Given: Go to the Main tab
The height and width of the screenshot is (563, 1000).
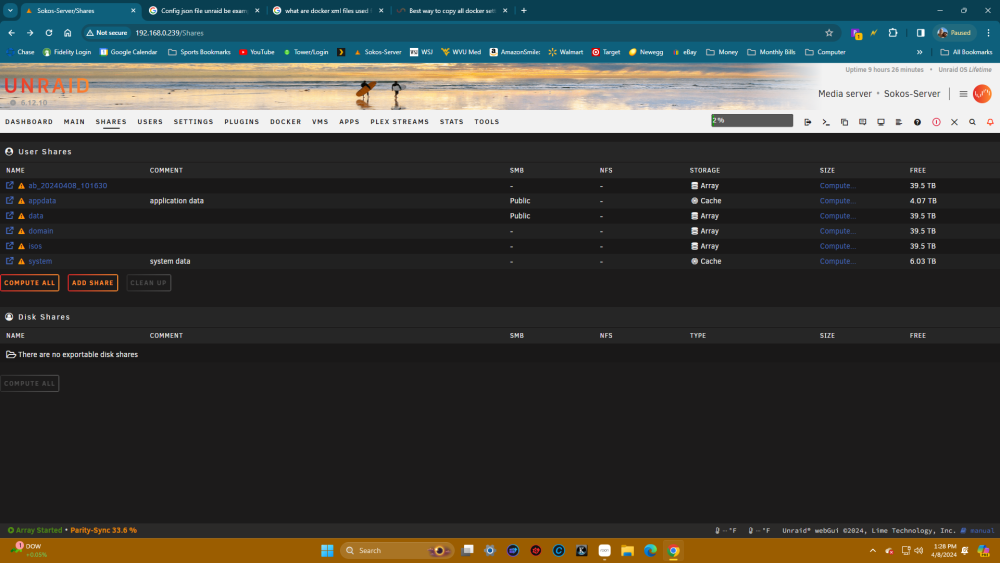Looking at the screenshot, I should pos(74,122).
